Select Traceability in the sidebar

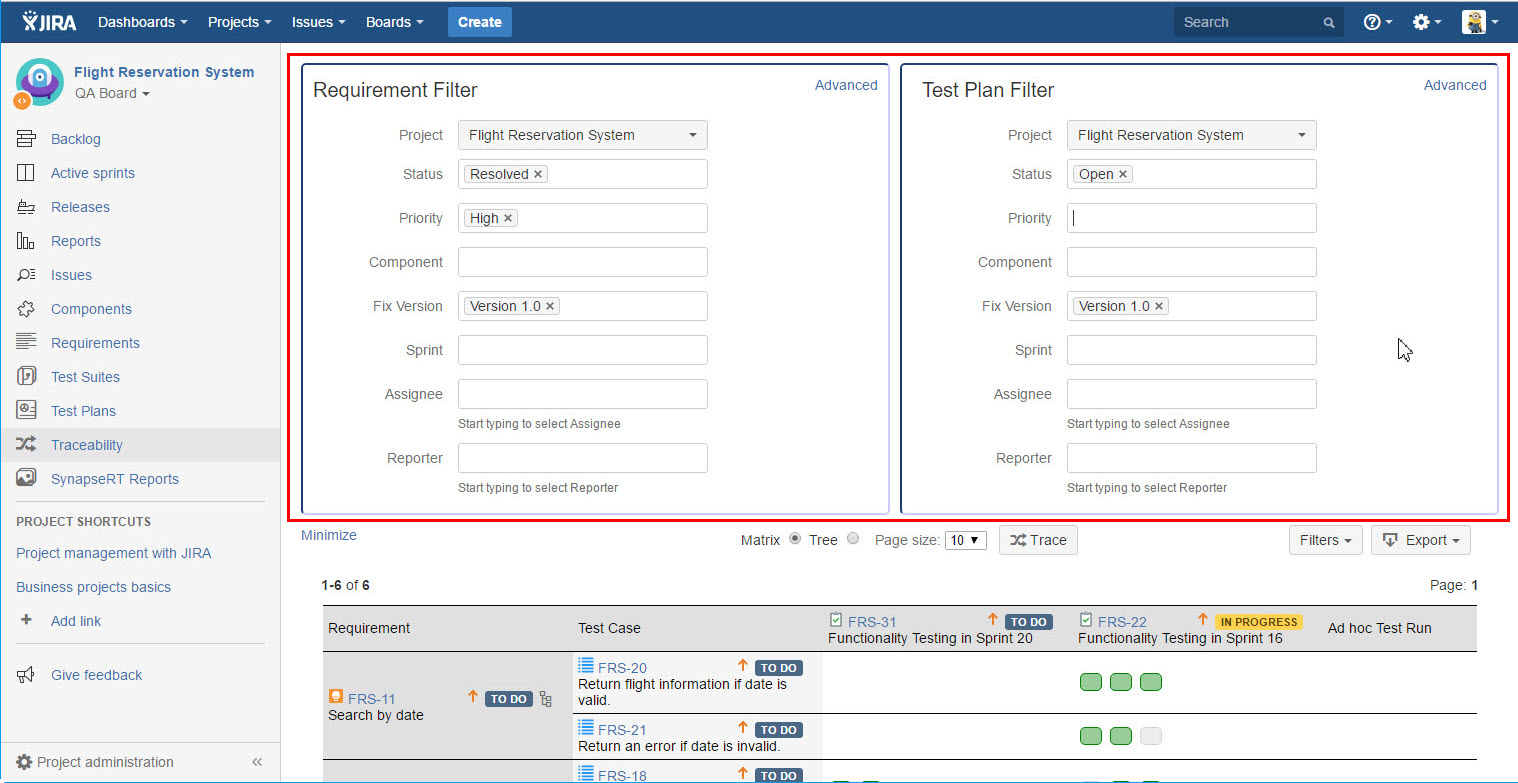pyautogui.click(x=140, y=445)
